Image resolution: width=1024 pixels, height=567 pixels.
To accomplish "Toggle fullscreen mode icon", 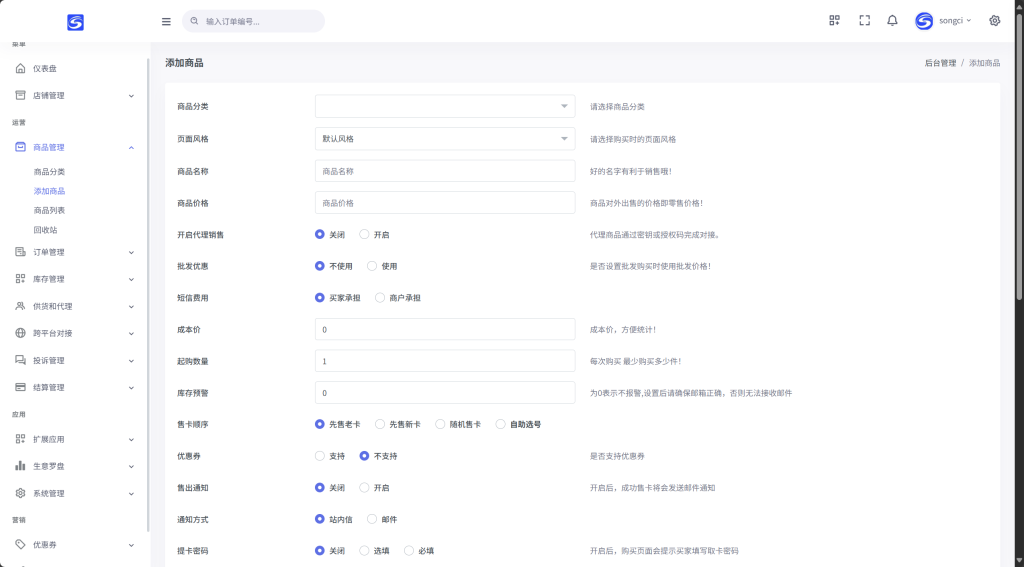I will [x=865, y=21].
